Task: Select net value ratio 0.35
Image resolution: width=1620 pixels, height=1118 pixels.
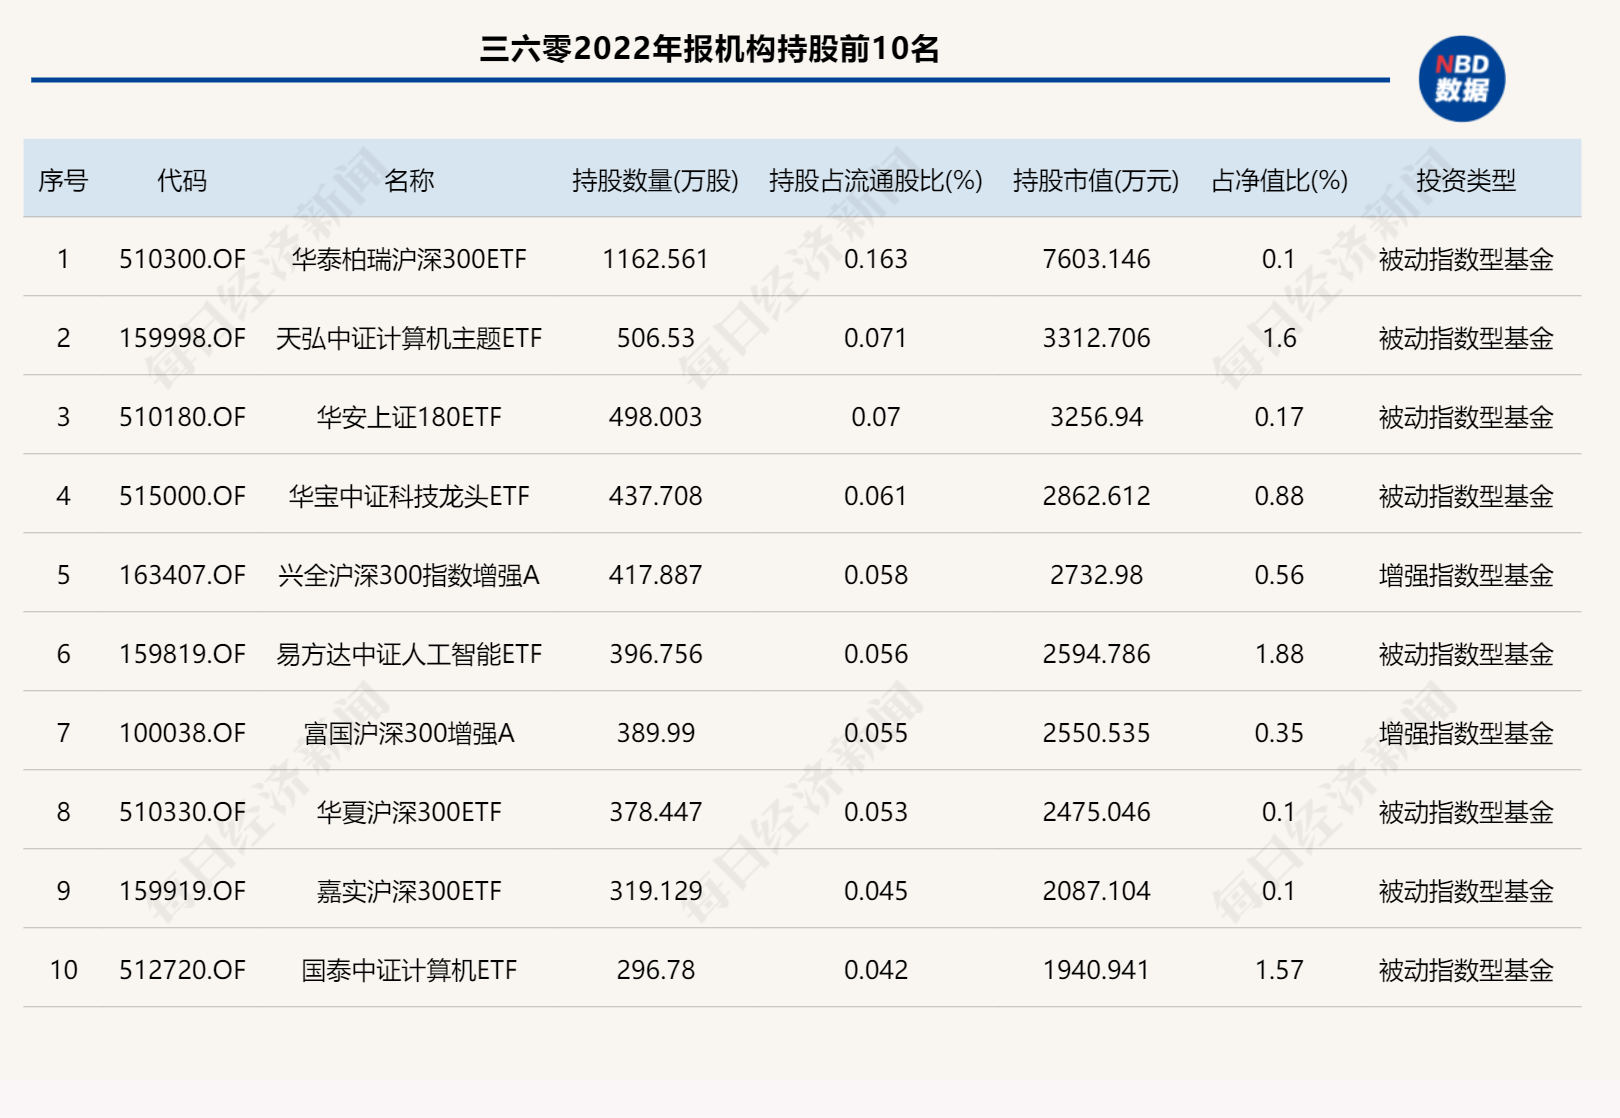Action: point(1279,734)
